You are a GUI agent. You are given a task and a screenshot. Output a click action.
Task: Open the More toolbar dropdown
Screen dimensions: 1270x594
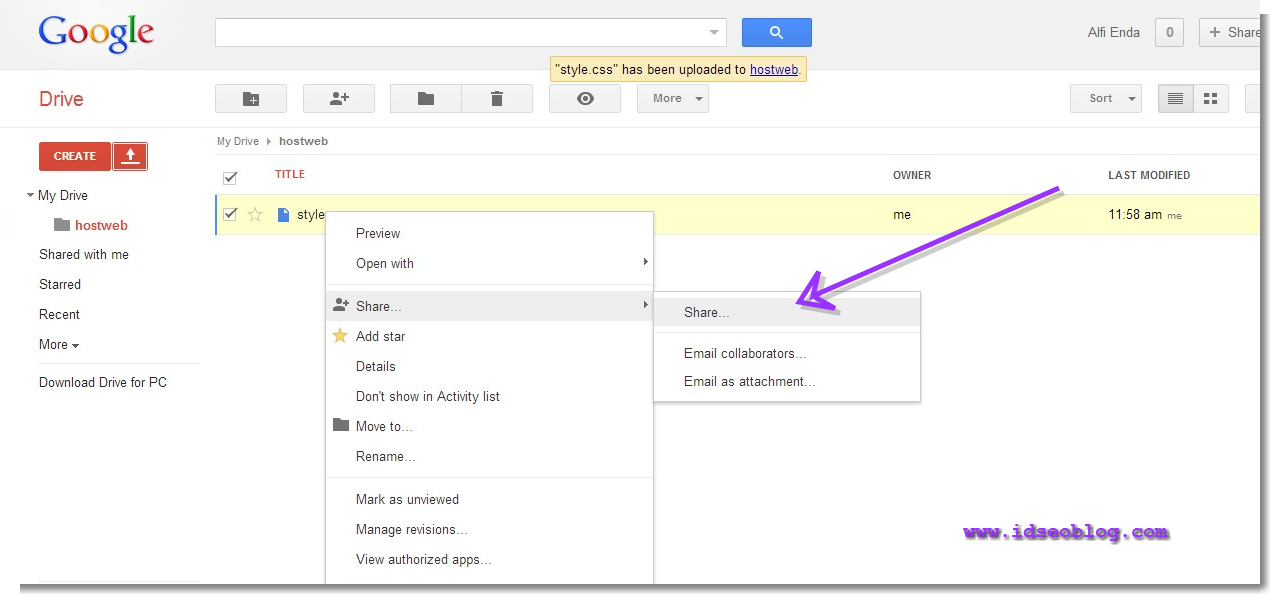pos(673,98)
